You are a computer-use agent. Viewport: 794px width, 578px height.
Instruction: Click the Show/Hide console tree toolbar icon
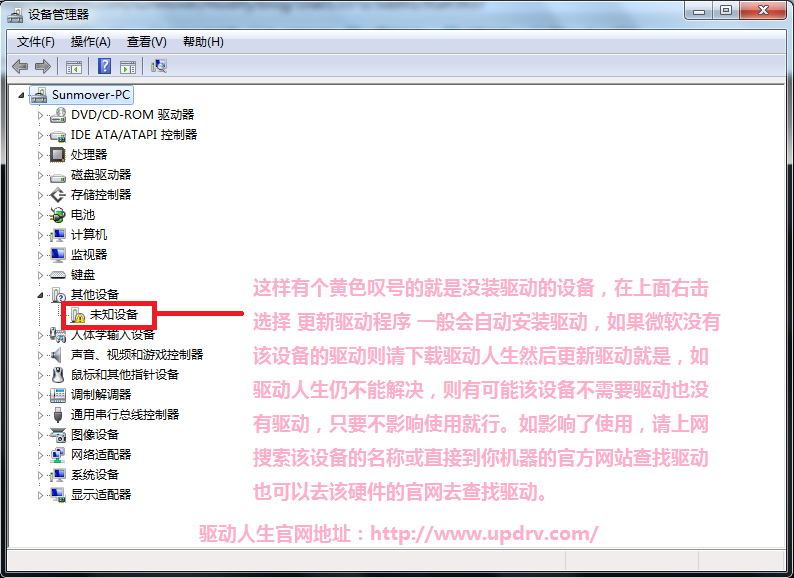click(74, 67)
